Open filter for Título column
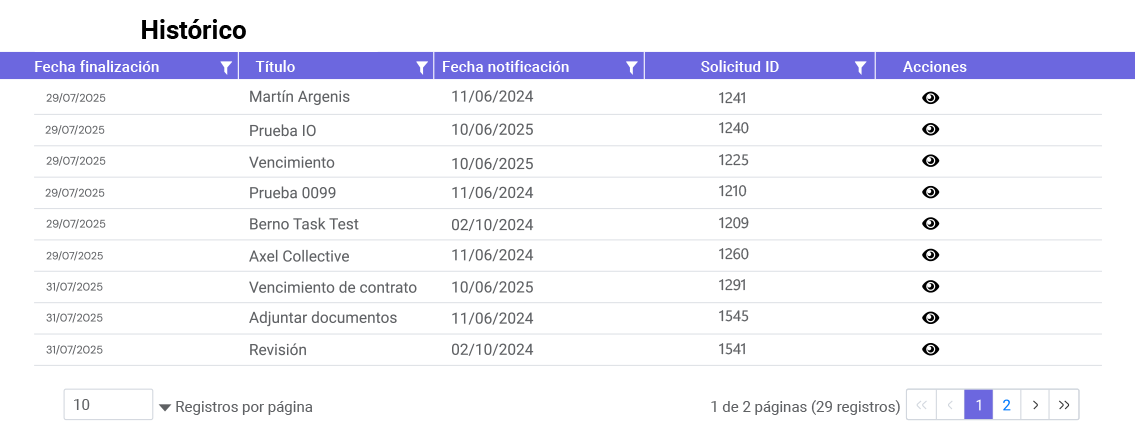1135x440 pixels. 422,67
